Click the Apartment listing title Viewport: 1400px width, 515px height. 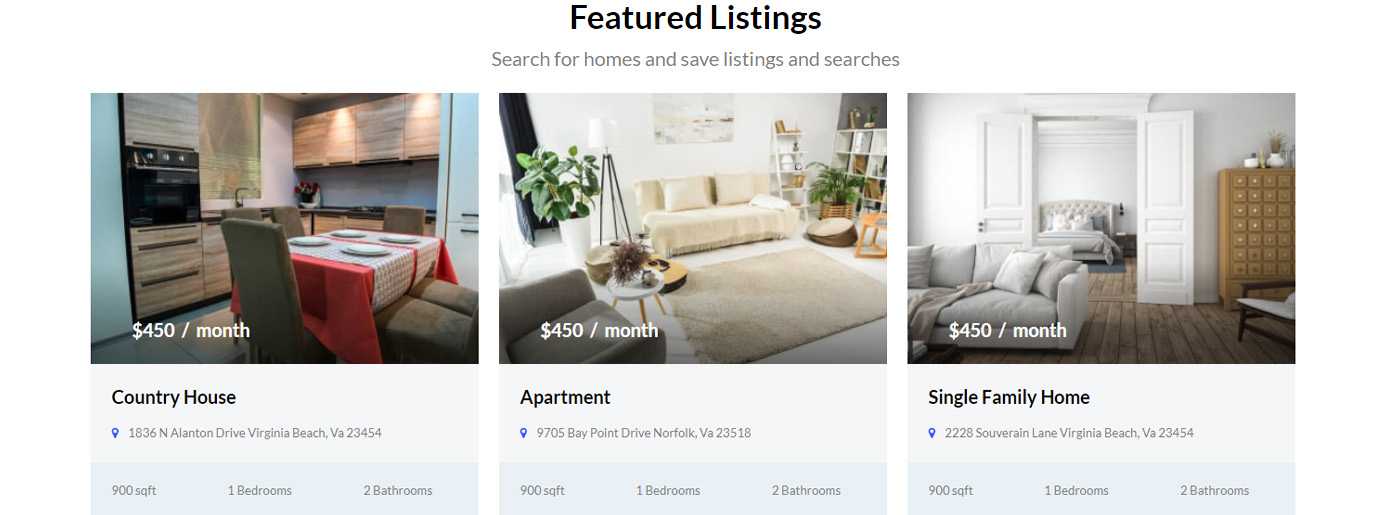point(565,397)
